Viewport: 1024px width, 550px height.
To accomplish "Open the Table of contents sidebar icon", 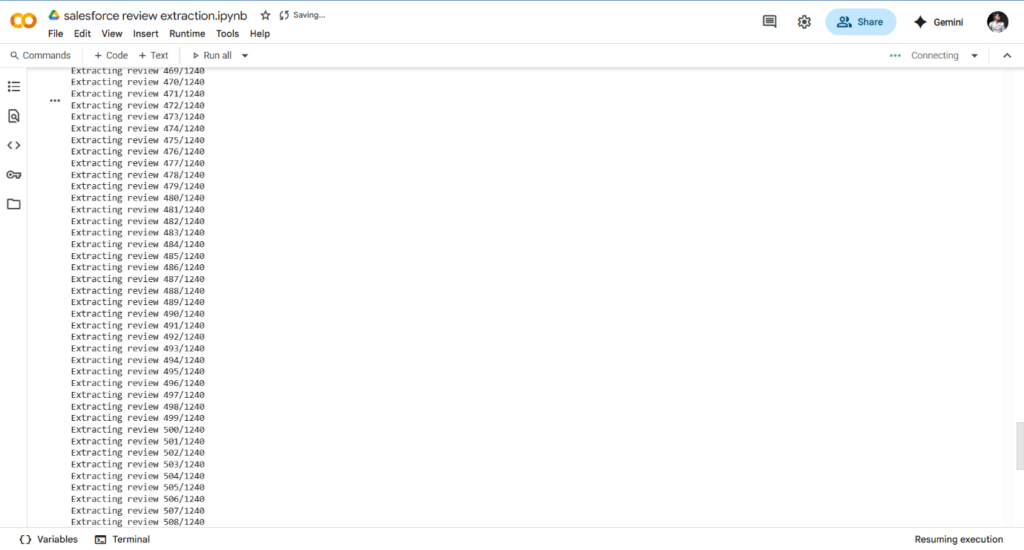I will point(14,87).
